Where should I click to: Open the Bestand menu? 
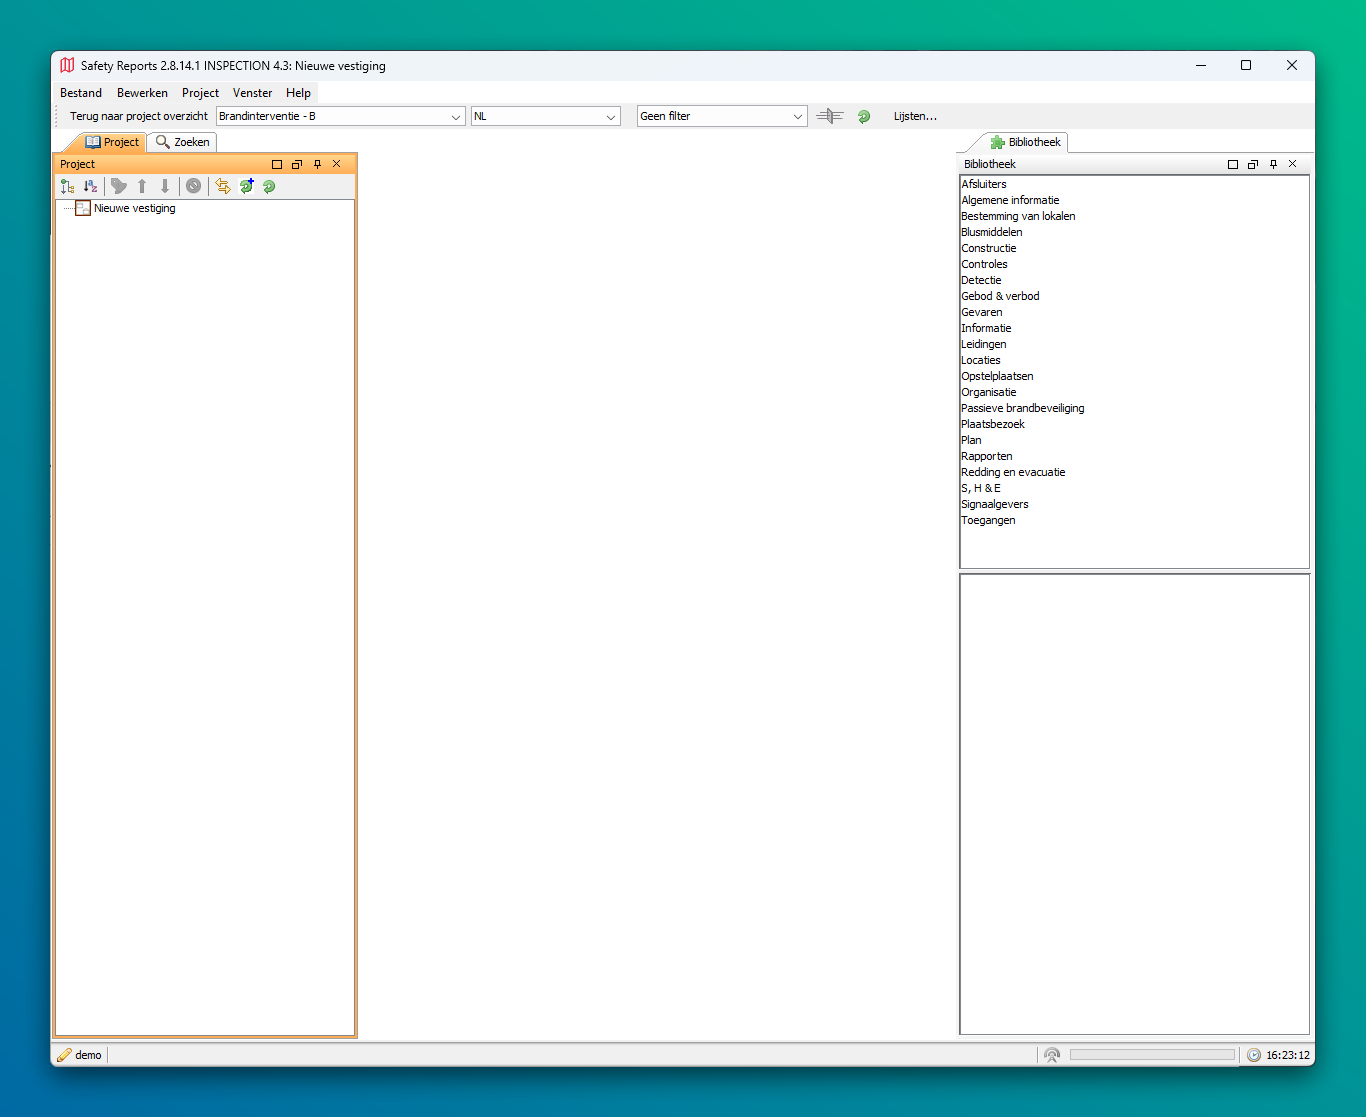(x=81, y=93)
